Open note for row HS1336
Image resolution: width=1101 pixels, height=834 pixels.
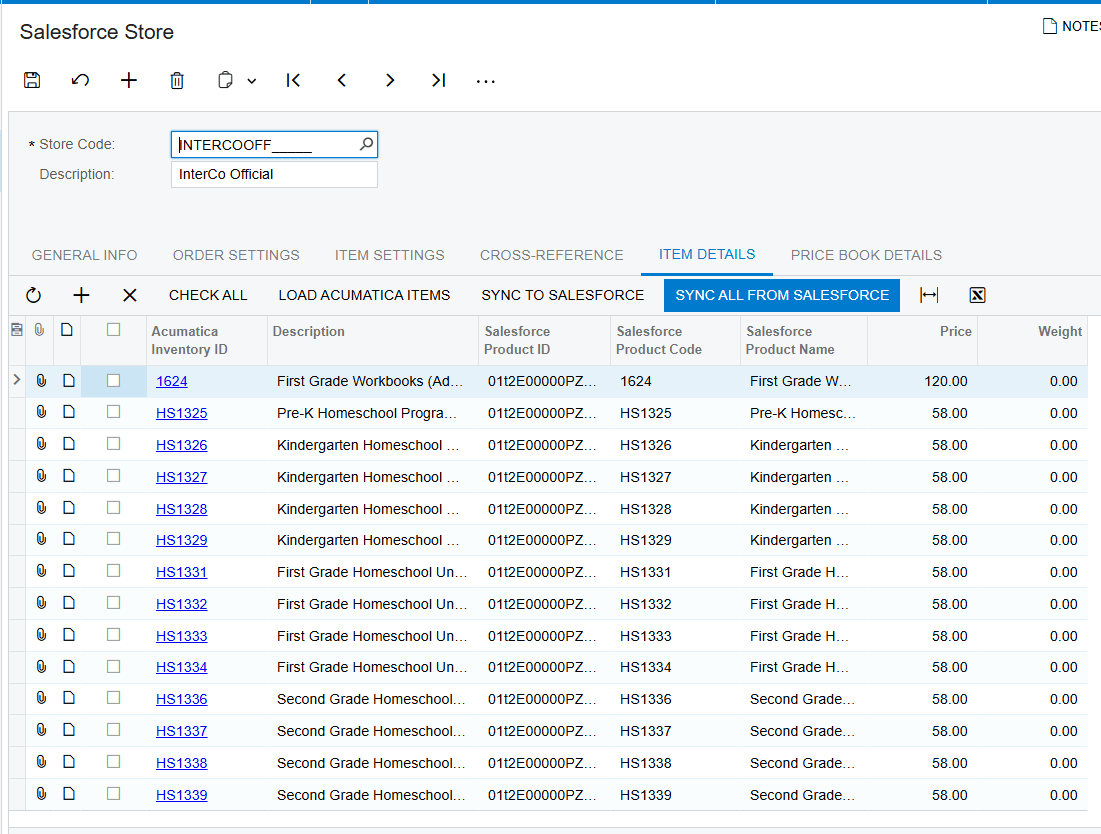coord(68,698)
